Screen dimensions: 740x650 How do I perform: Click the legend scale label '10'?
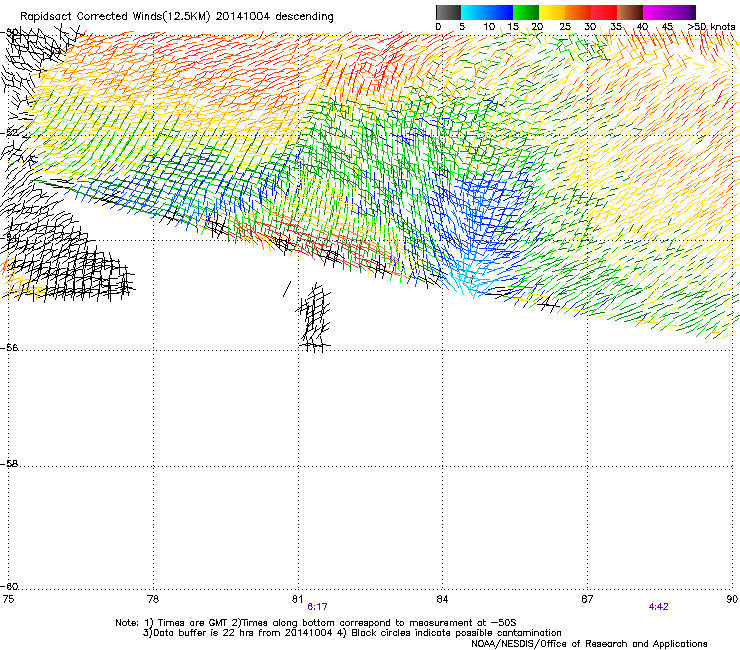[489, 27]
